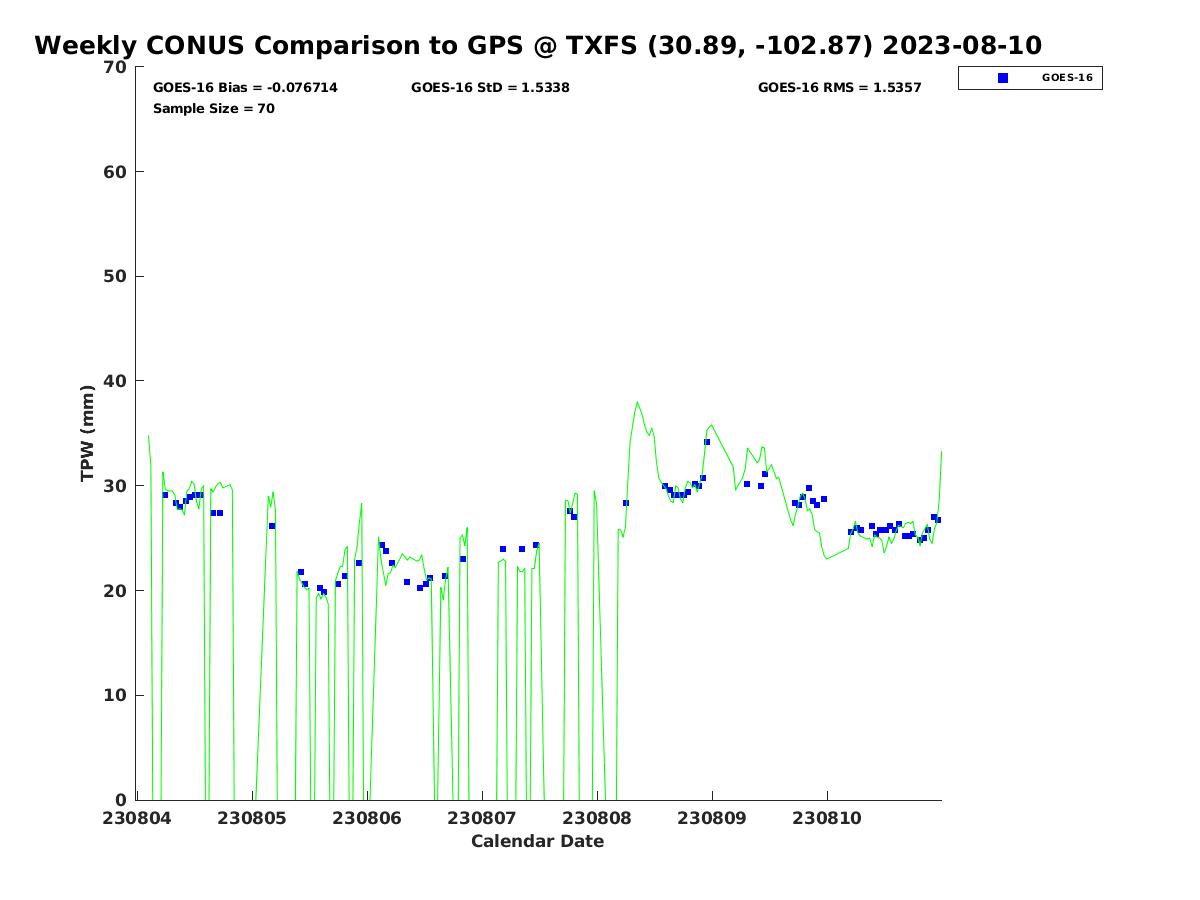Screen dimensions: 1200x900
Task: Select the 70 y-axis tick label
Action: pyautogui.click(x=116, y=68)
